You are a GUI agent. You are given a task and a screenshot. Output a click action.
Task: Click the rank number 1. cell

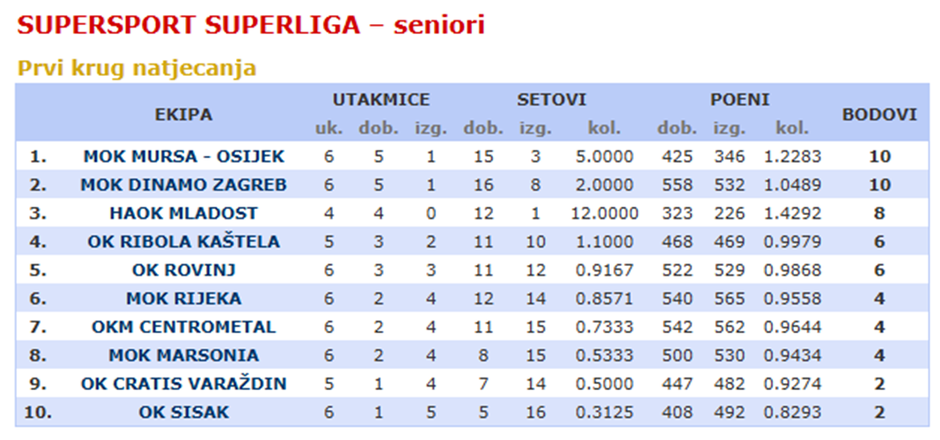tap(38, 156)
